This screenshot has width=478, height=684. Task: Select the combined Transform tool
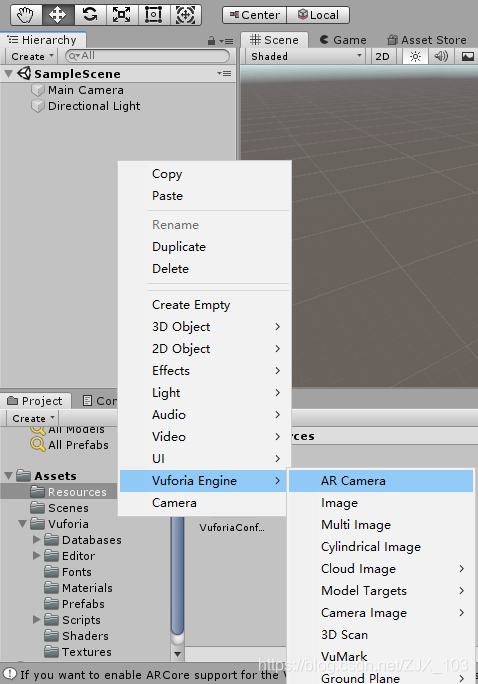pos(185,15)
